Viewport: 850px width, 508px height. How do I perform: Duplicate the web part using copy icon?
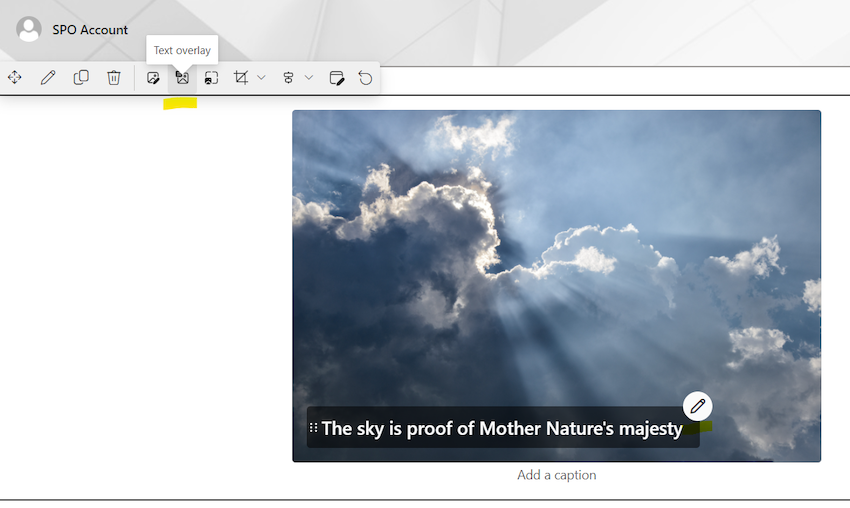pos(81,78)
